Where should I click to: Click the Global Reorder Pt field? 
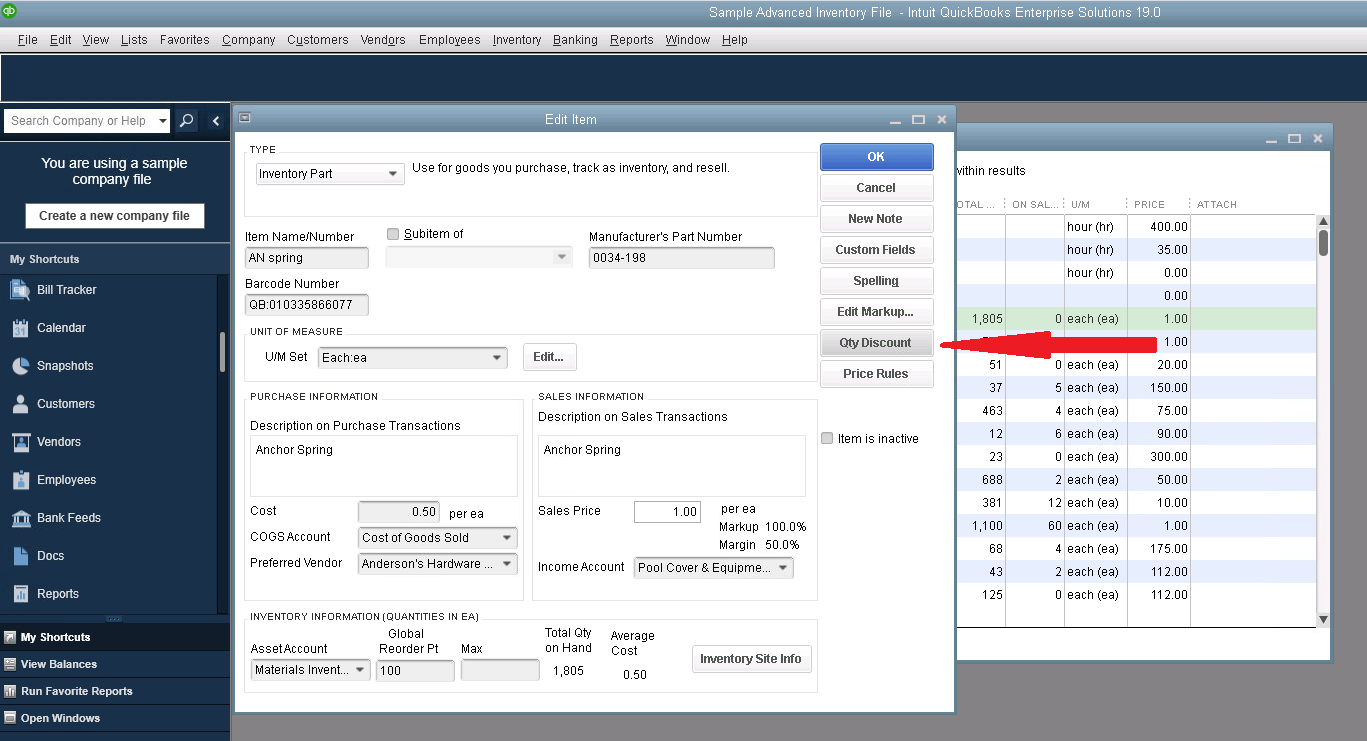(415, 670)
